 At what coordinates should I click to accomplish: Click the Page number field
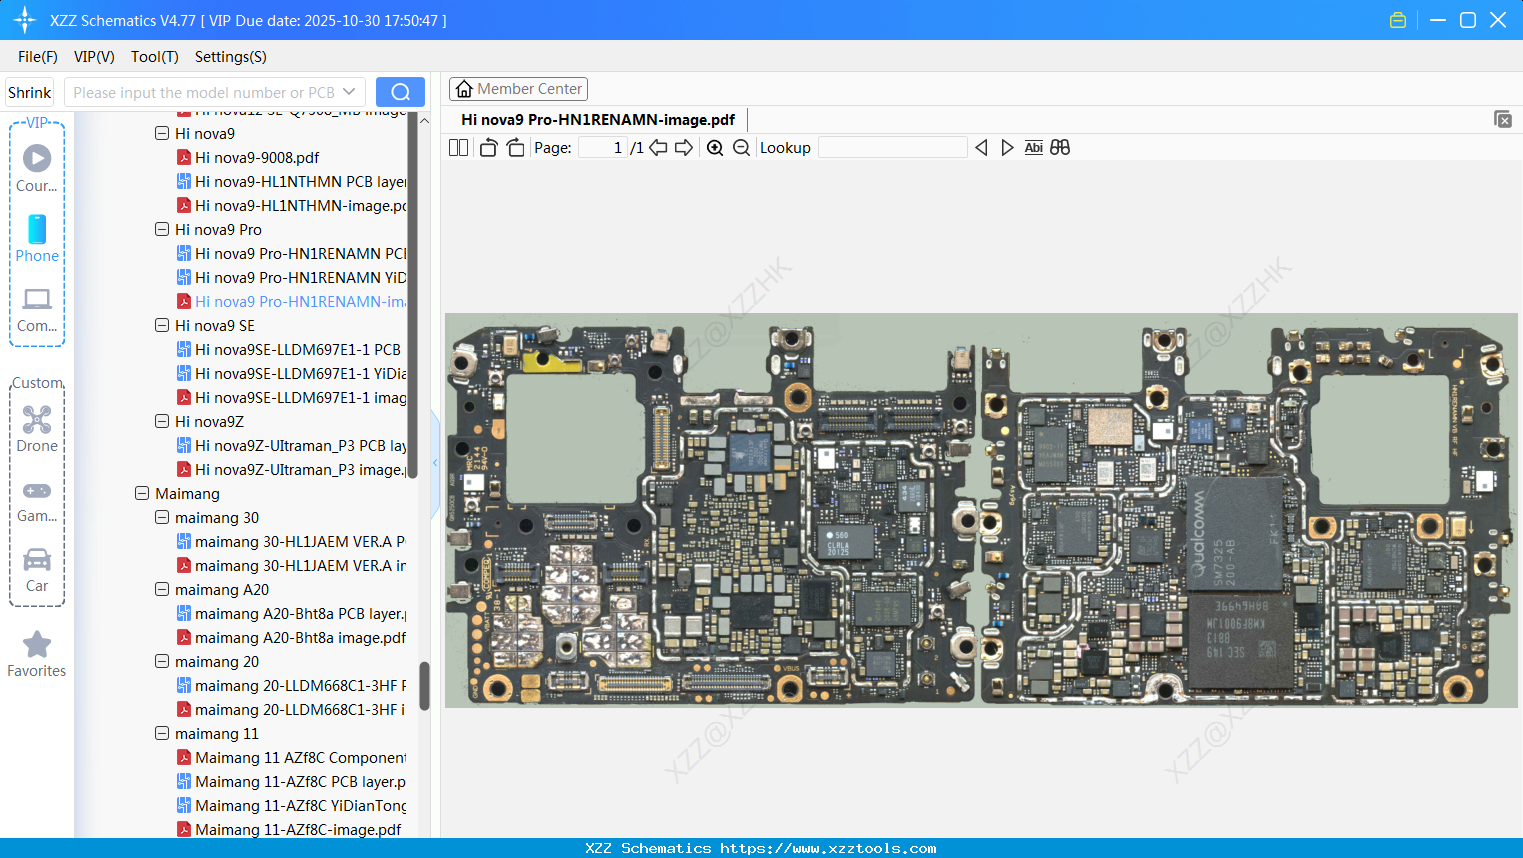pos(603,147)
